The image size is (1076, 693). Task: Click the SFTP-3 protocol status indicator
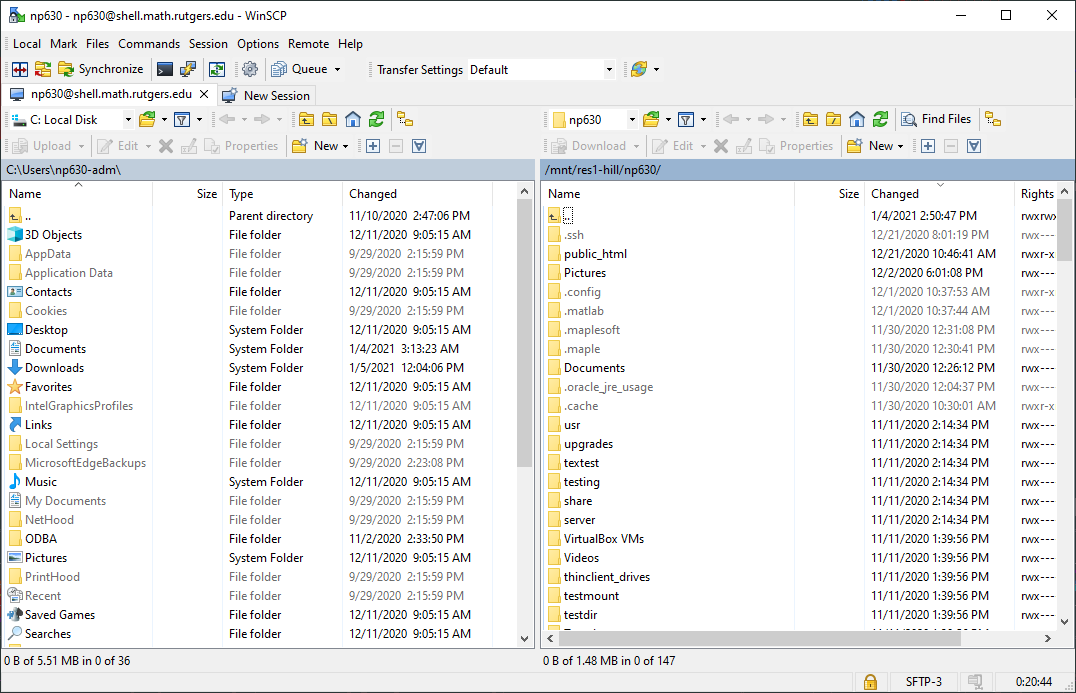coord(924,682)
